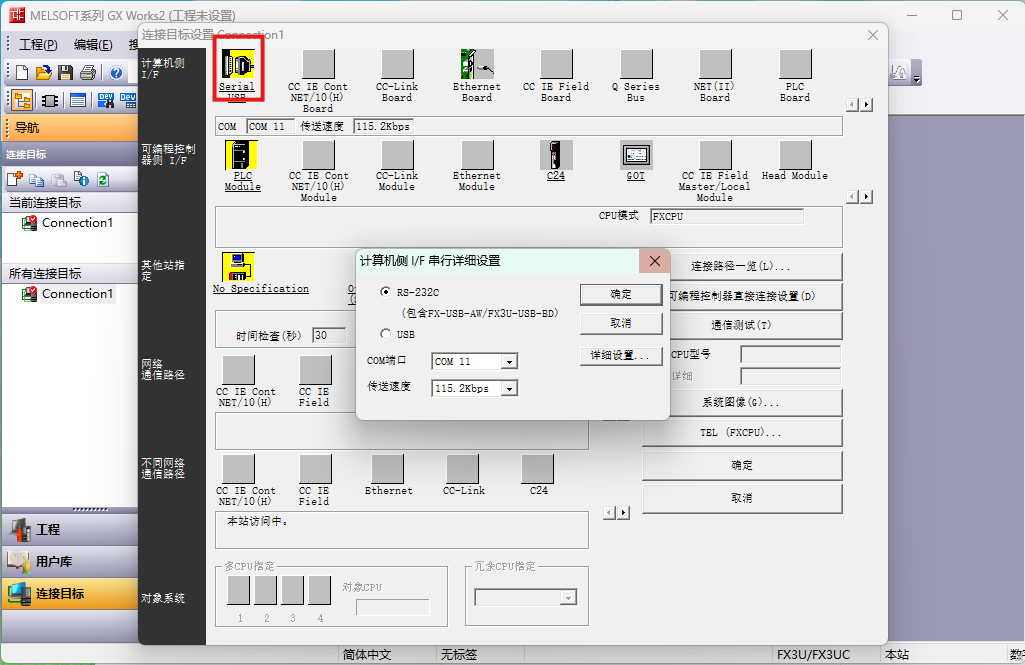This screenshot has height=665, width=1025.
Task: Open the COM端口 dropdown
Action: coord(509,361)
